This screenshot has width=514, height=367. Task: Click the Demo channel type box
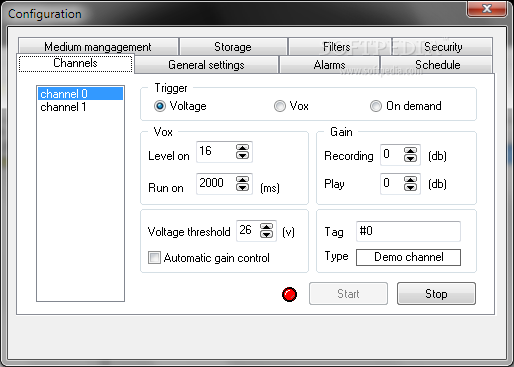tap(408, 257)
